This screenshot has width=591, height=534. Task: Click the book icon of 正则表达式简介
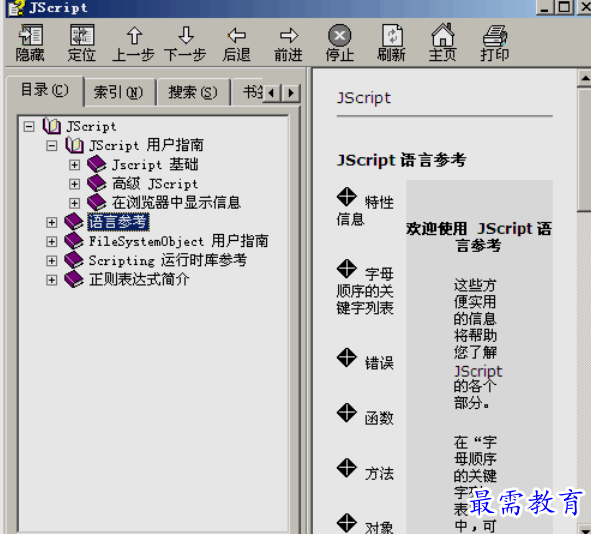tap(74, 279)
